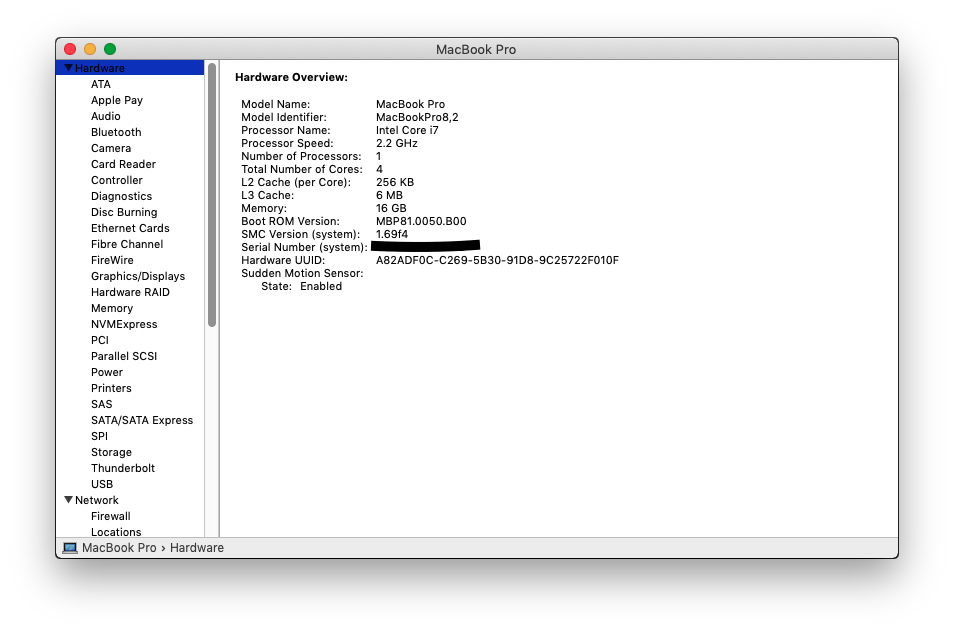Click the Sudden Motion Sensor Enabled state

[321, 286]
